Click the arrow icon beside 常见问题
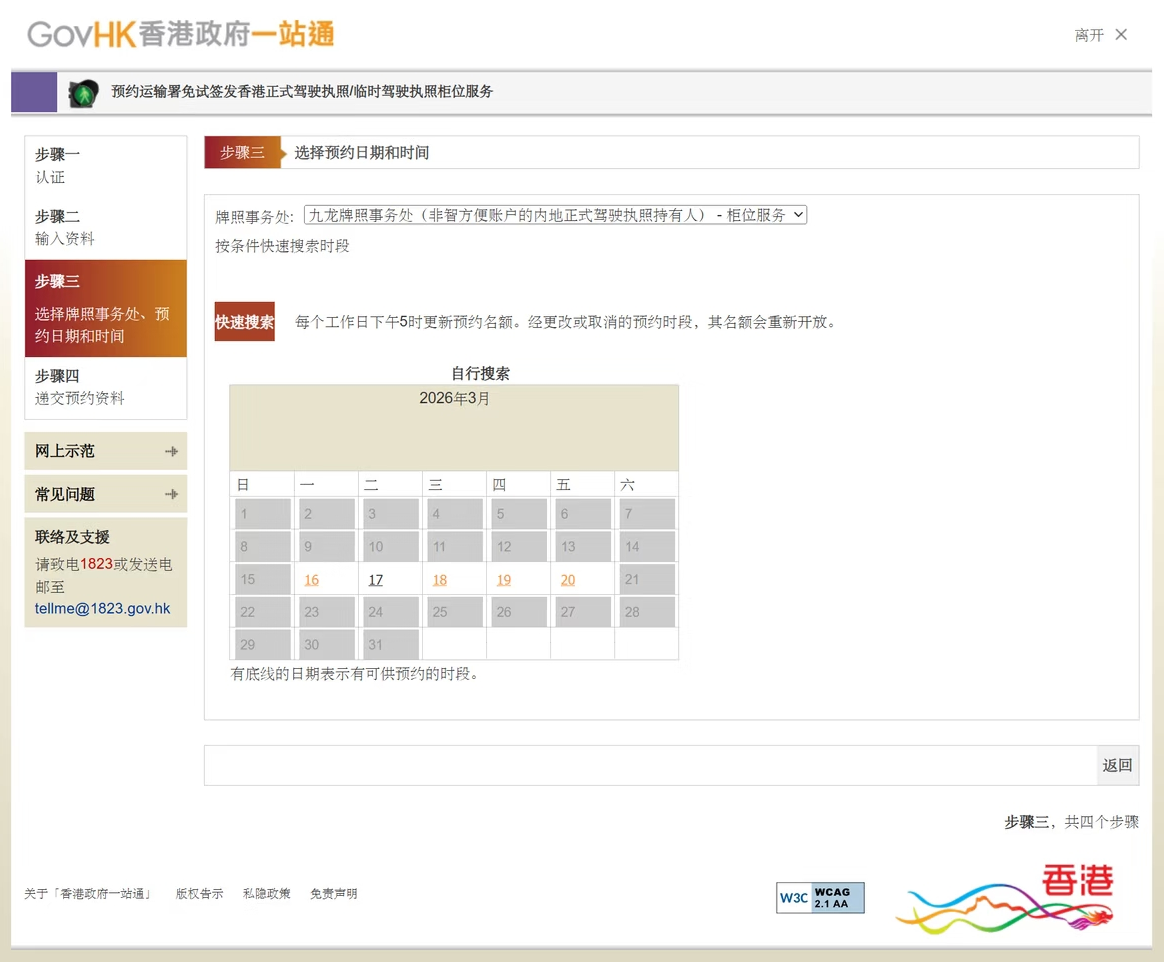Screen dimensions: 1164x962 coord(172,493)
